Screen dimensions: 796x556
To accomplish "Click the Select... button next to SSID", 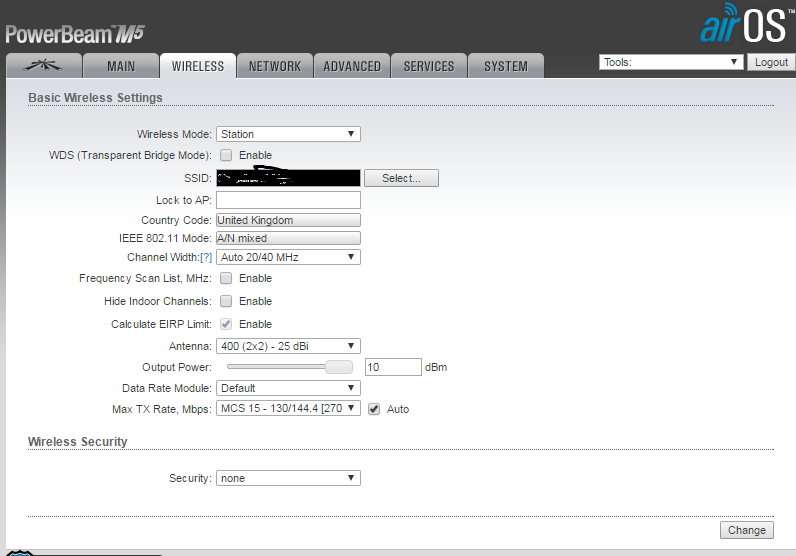I will tap(401, 178).
